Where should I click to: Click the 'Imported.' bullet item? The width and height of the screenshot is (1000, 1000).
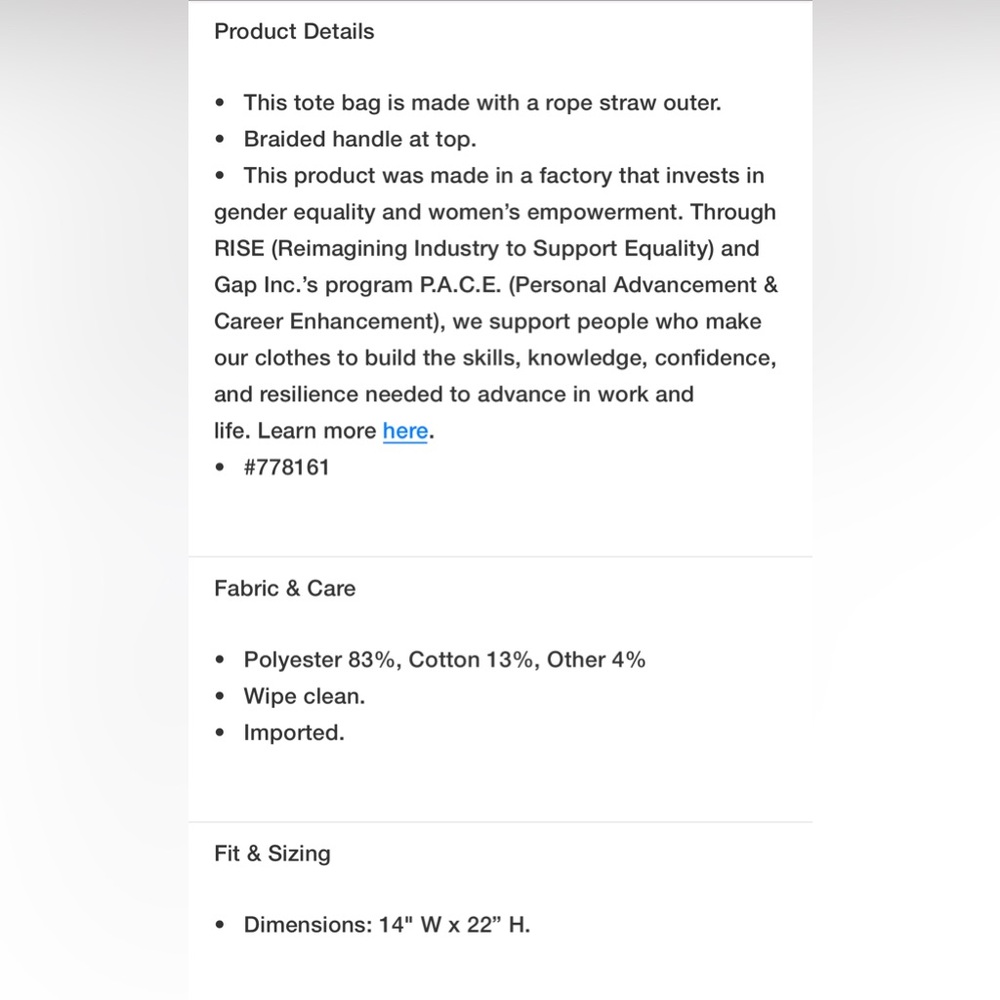pos(294,733)
